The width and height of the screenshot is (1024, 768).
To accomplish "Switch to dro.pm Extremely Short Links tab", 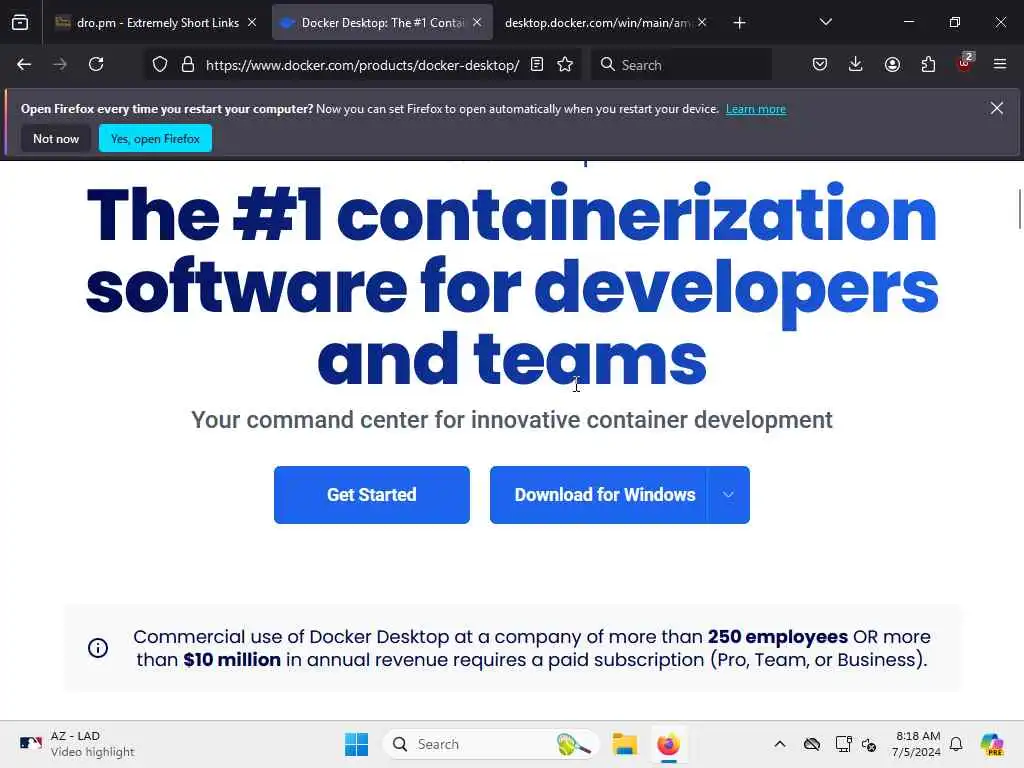I will tap(156, 23).
